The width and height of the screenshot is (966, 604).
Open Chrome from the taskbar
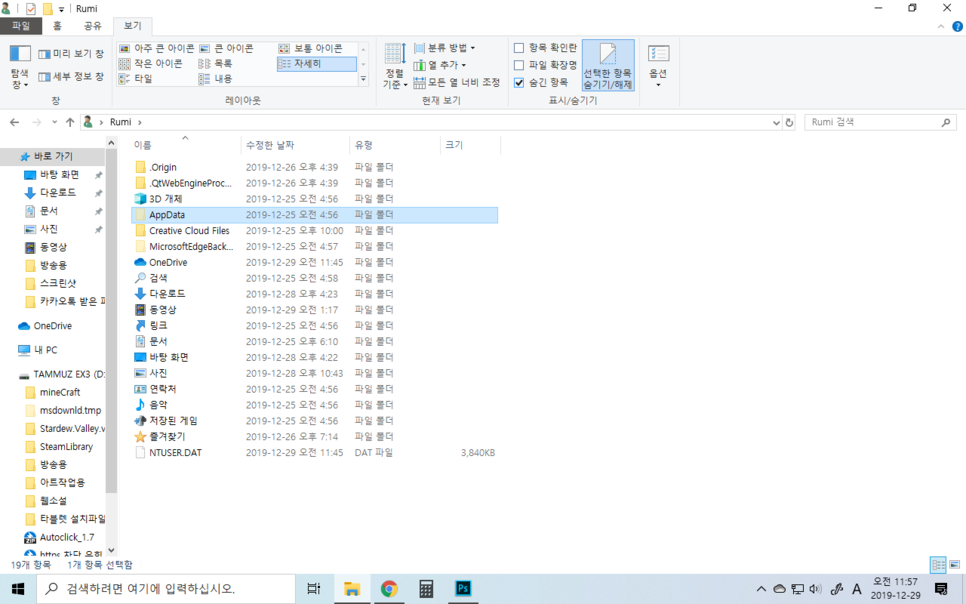click(389, 589)
